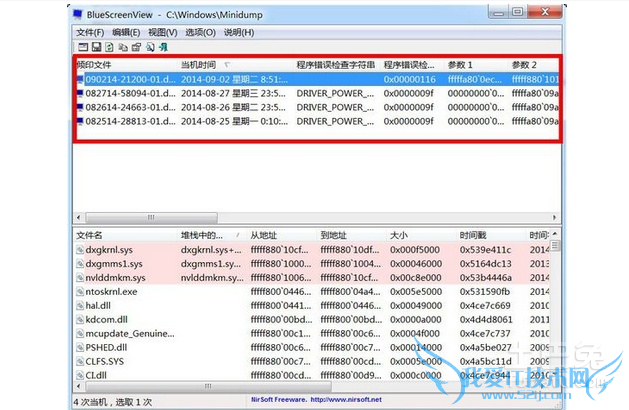Click the PSHED.dll file icon

pyautogui.click(x=80, y=347)
